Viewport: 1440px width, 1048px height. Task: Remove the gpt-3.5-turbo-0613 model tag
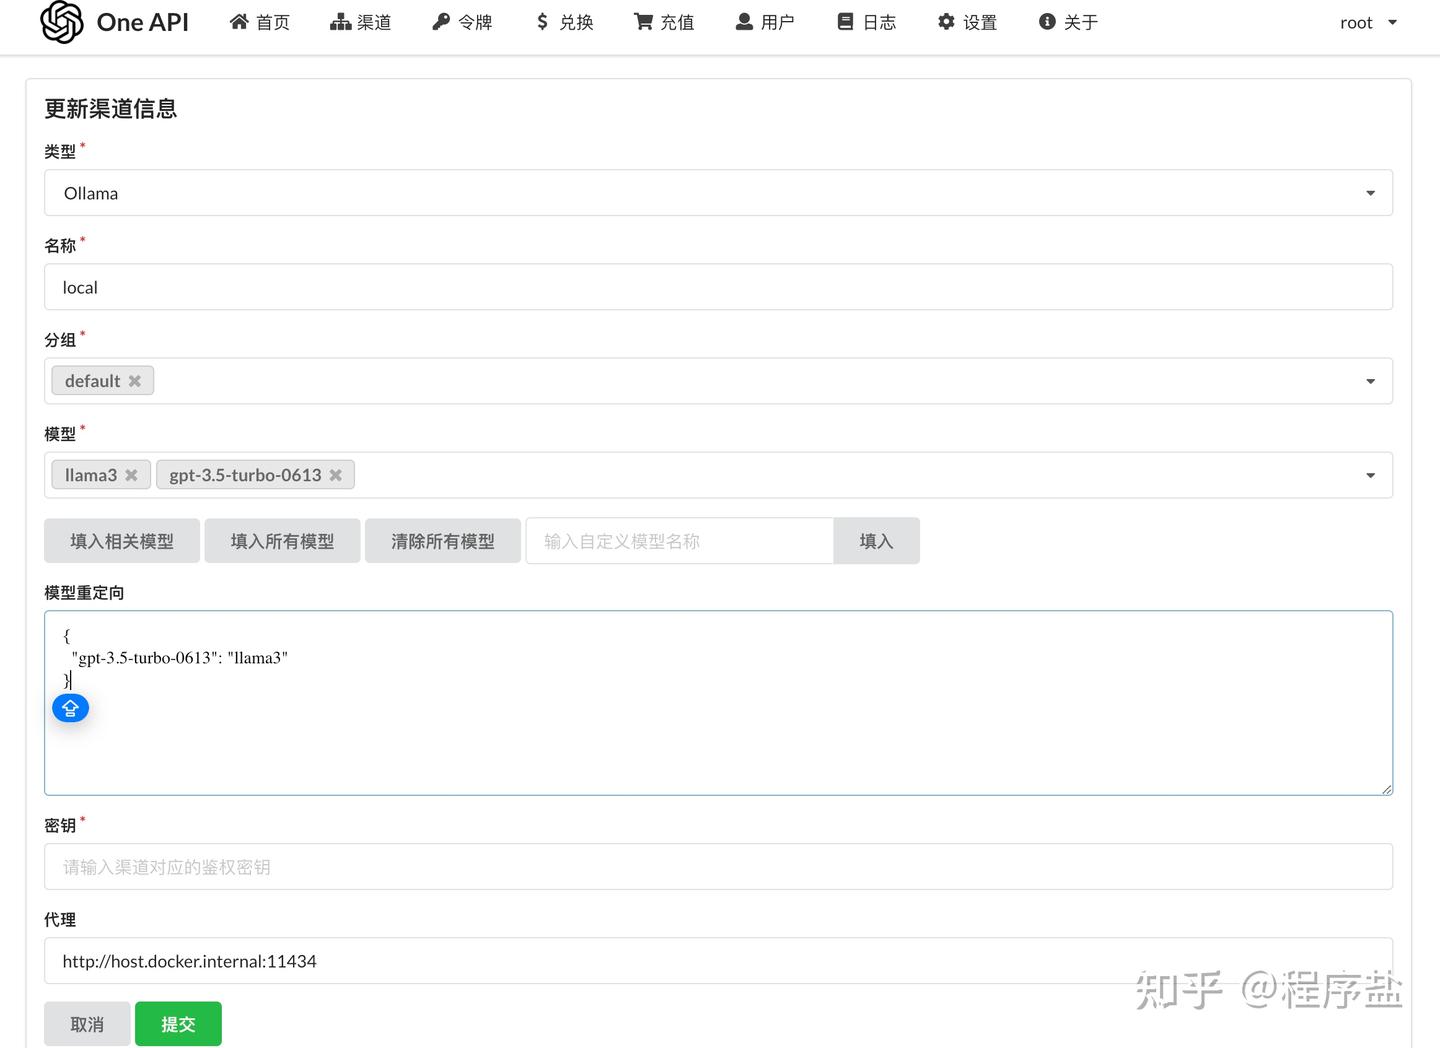tap(336, 475)
